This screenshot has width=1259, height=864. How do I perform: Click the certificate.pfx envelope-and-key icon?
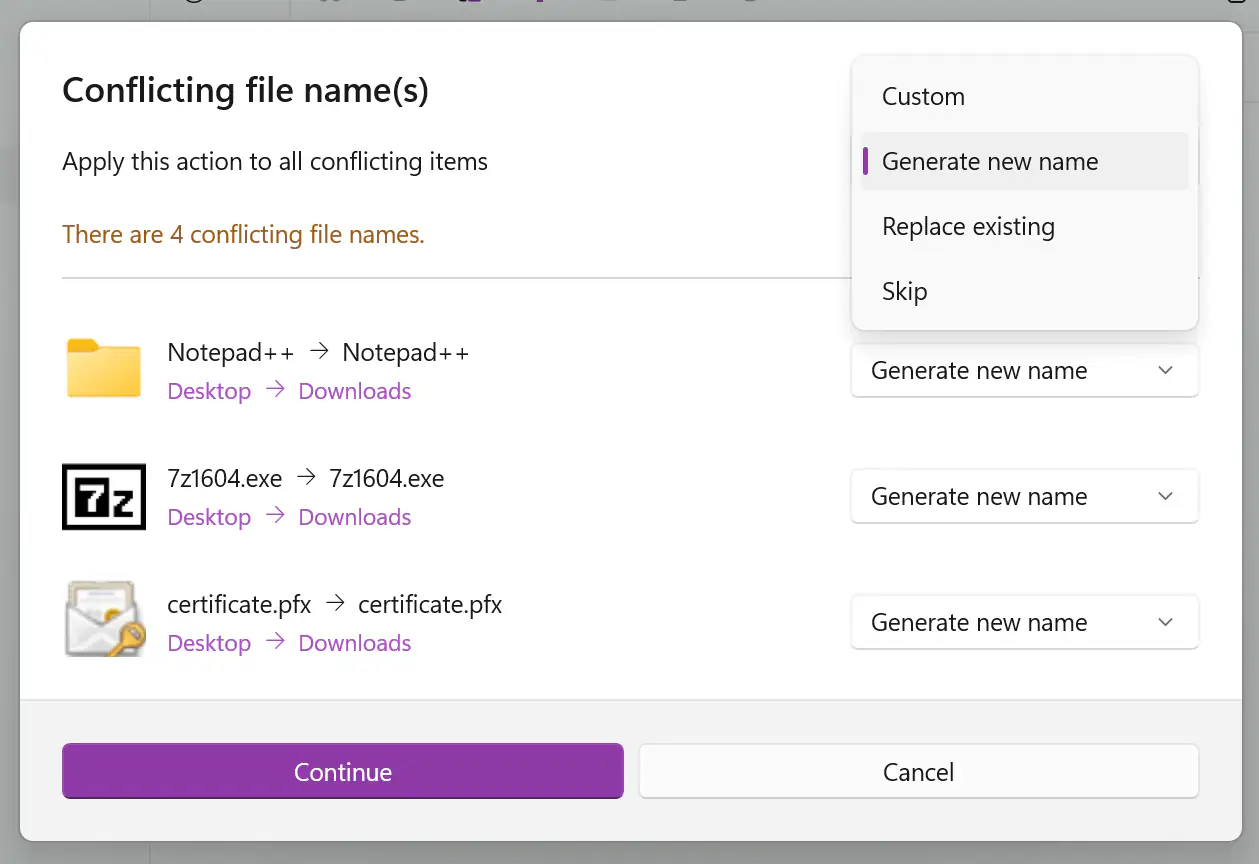point(103,620)
